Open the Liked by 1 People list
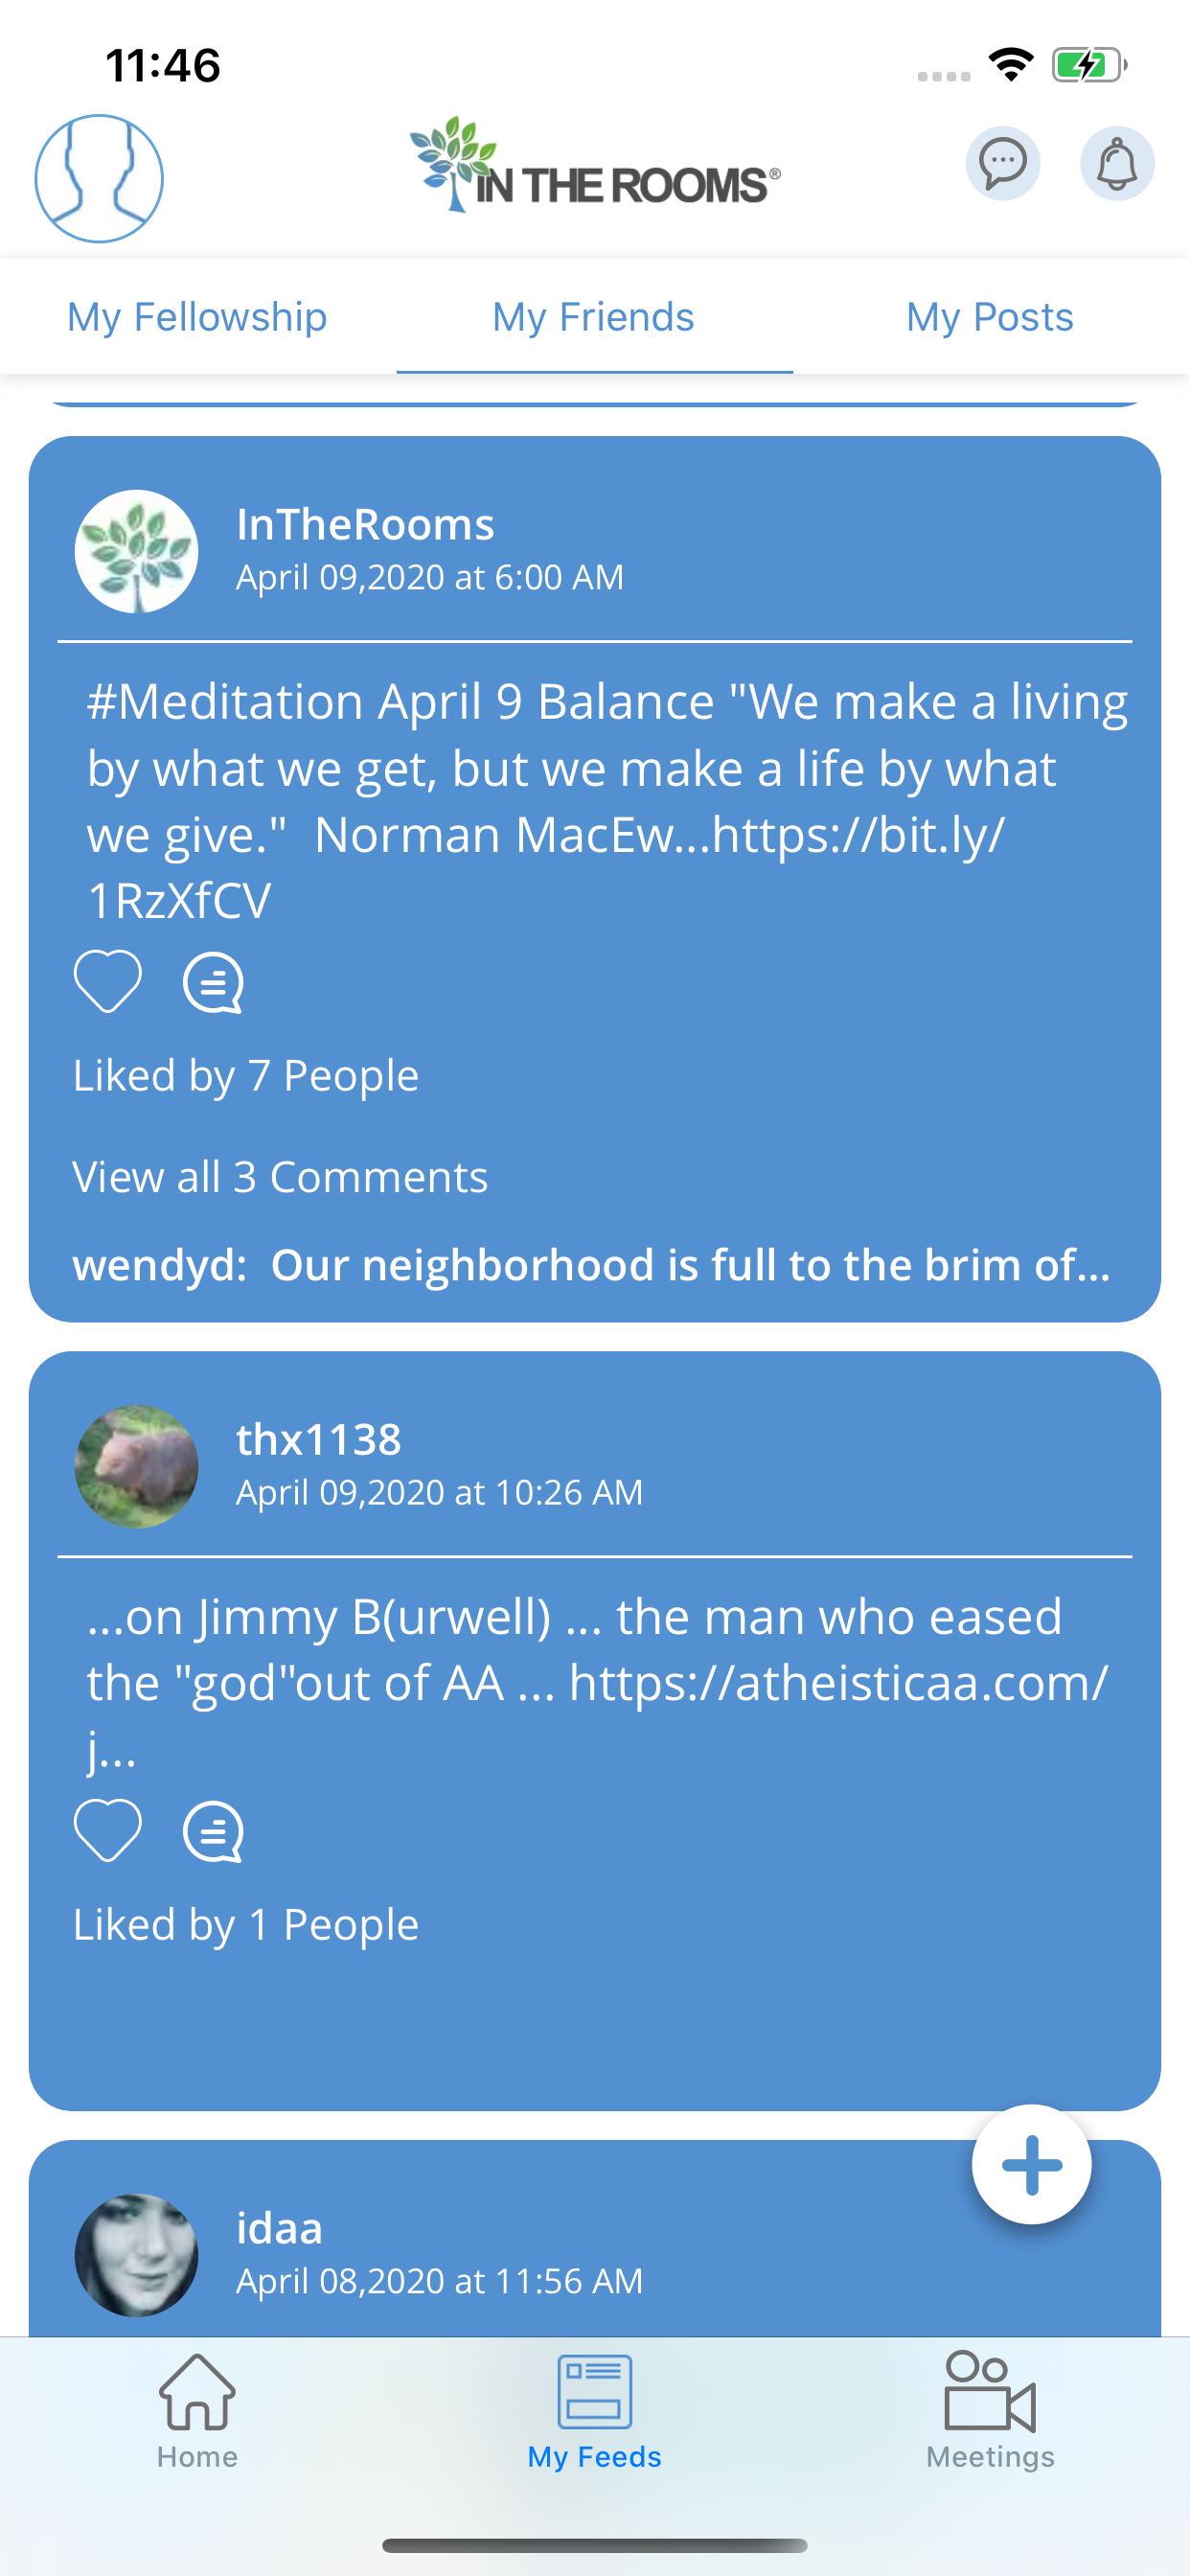This screenshot has height=2576, width=1190. point(246,1924)
